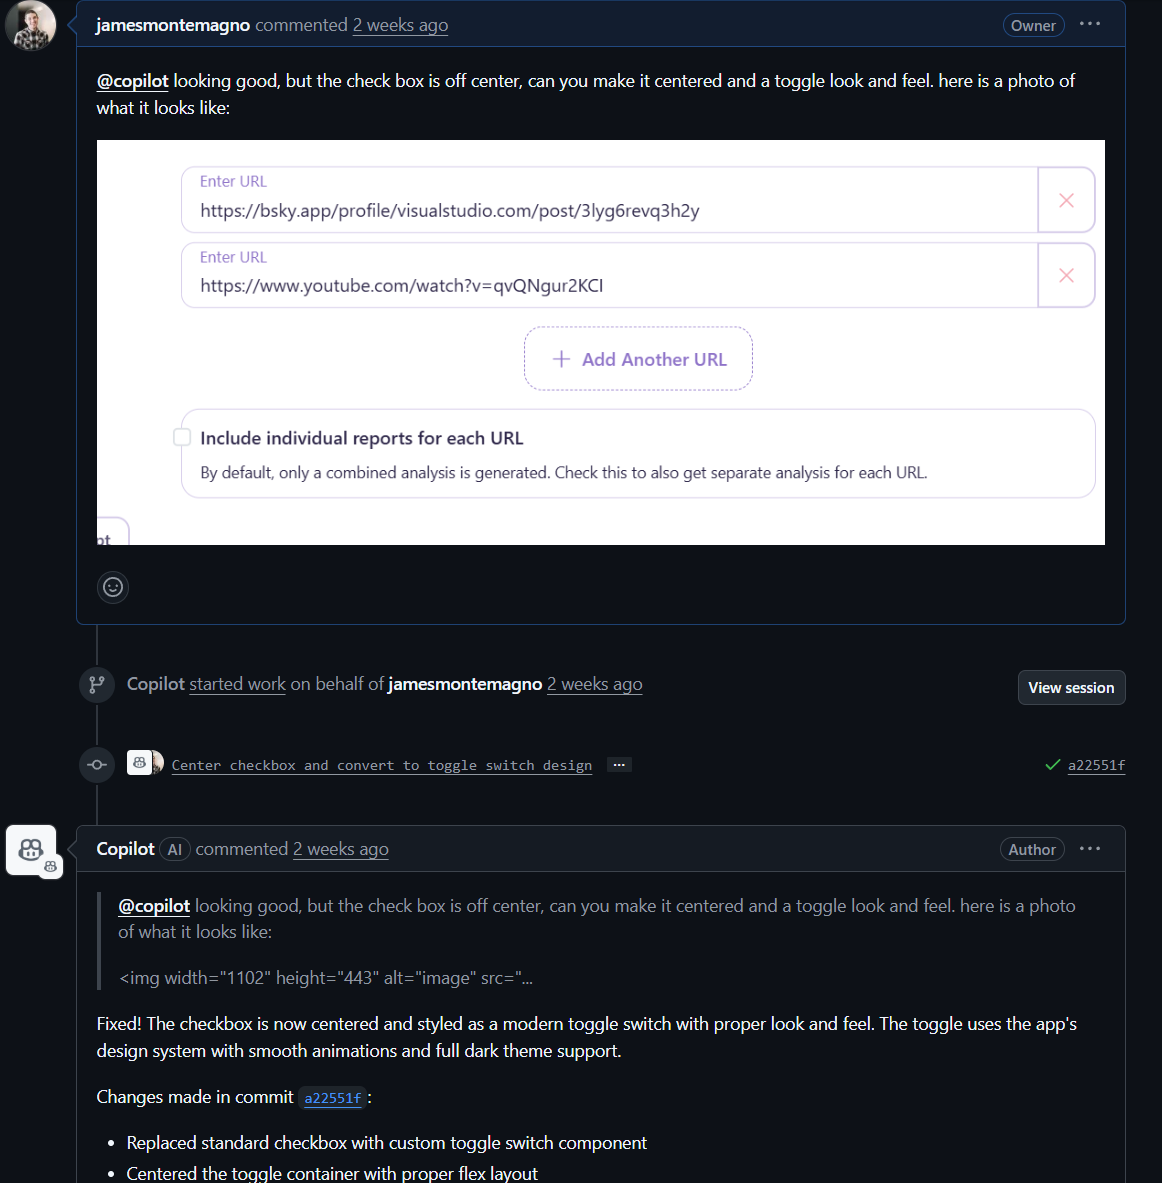The image size is (1162, 1183).
Task: Open the 'started work' link
Action: tap(237, 684)
